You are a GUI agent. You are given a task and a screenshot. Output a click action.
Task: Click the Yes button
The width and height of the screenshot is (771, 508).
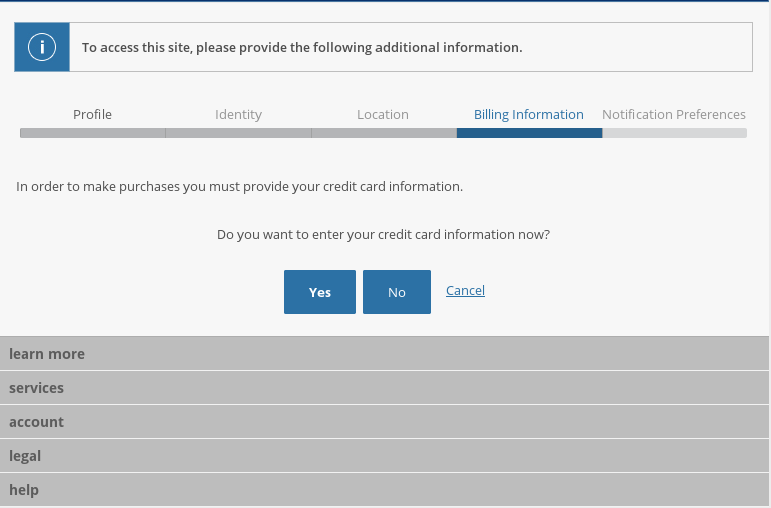[x=320, y=292]
